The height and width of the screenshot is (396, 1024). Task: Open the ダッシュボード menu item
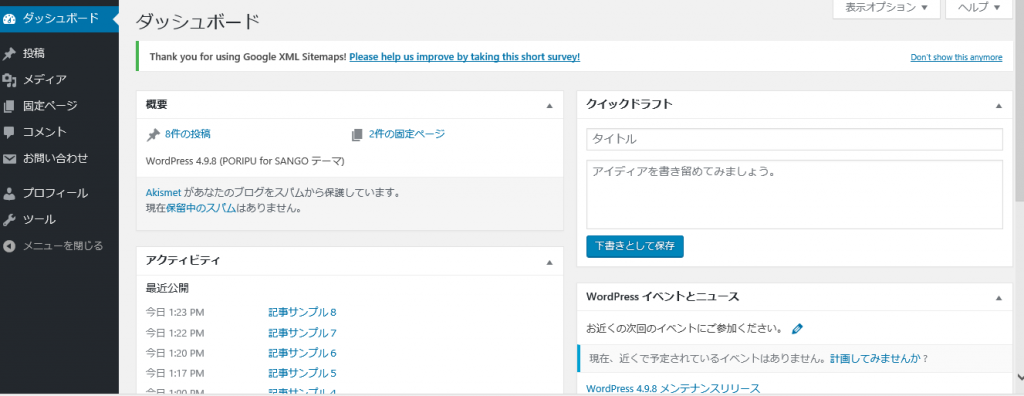pyautogui.click(x=59, y=18)
